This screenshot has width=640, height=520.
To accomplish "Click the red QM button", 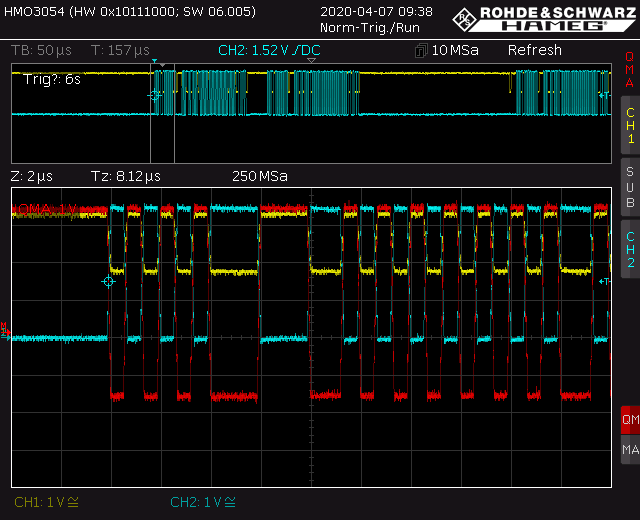I will [629, 421].
